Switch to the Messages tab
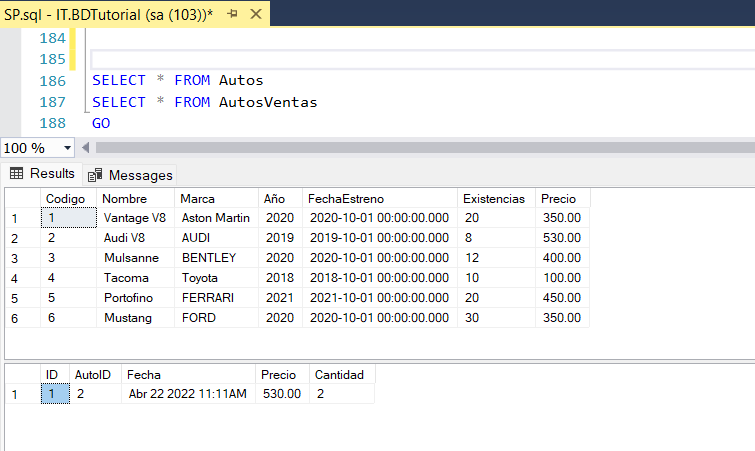Viewport: 755px width, 451px height. [130, 175]
